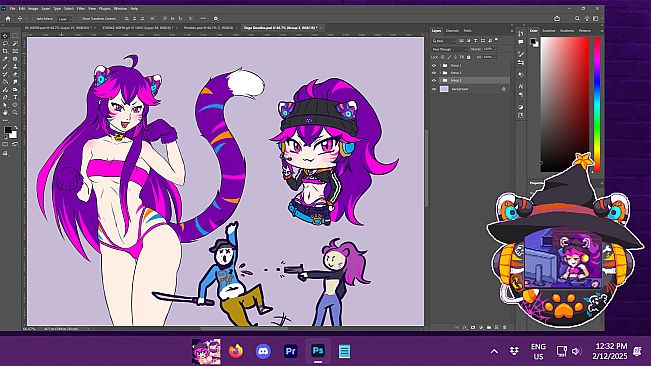Select the Eyedropper tool

click(5, 59)
